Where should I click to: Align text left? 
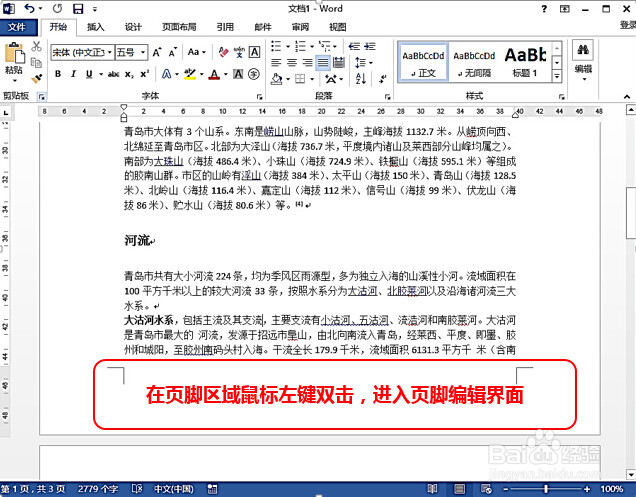click(x=276, y=62)
